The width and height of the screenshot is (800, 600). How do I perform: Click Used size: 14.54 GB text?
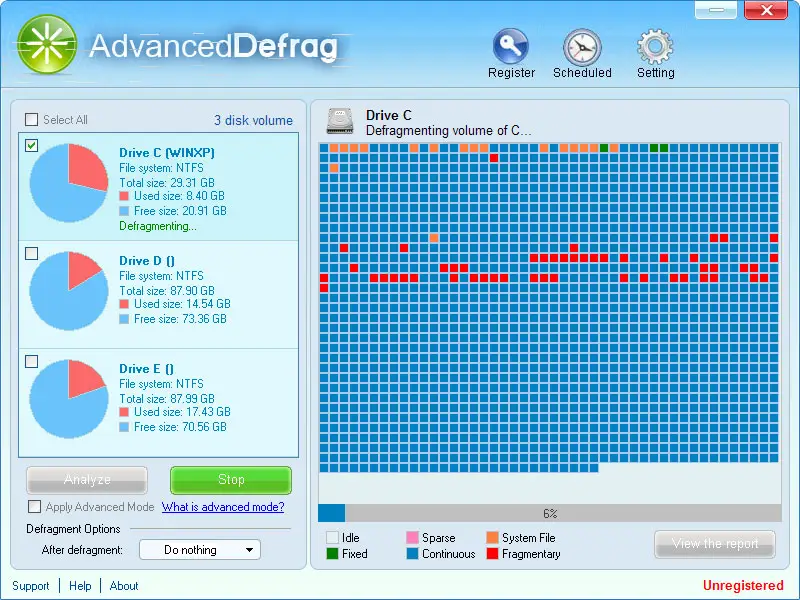182,304
